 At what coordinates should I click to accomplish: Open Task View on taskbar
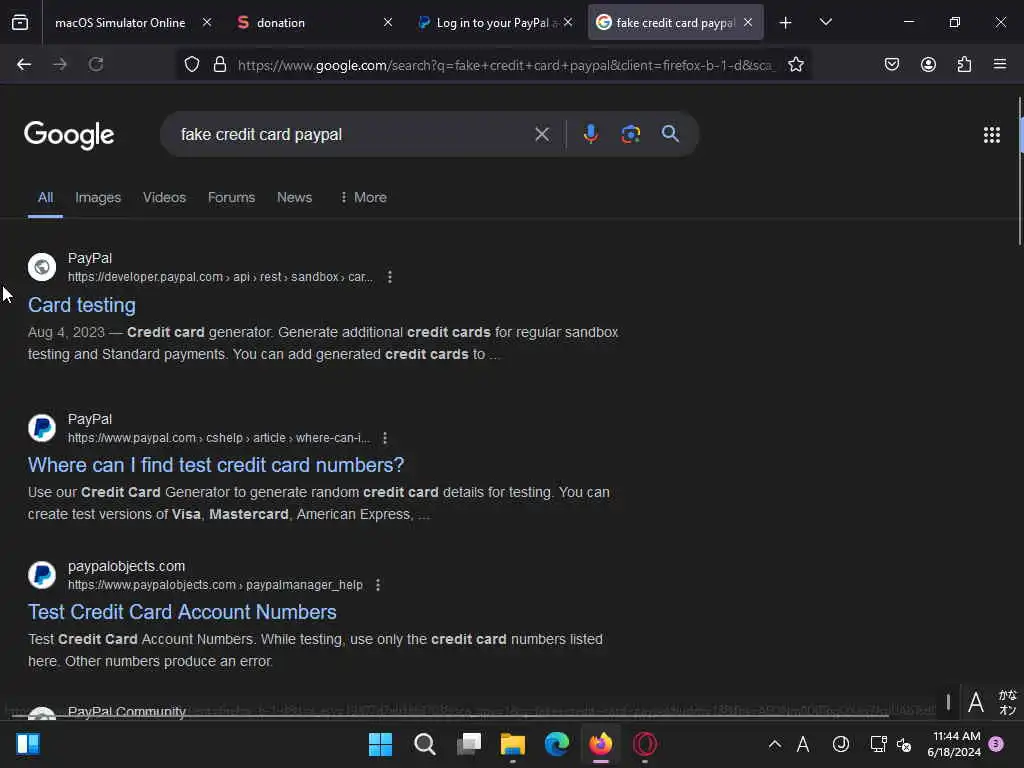pos(469,744)
